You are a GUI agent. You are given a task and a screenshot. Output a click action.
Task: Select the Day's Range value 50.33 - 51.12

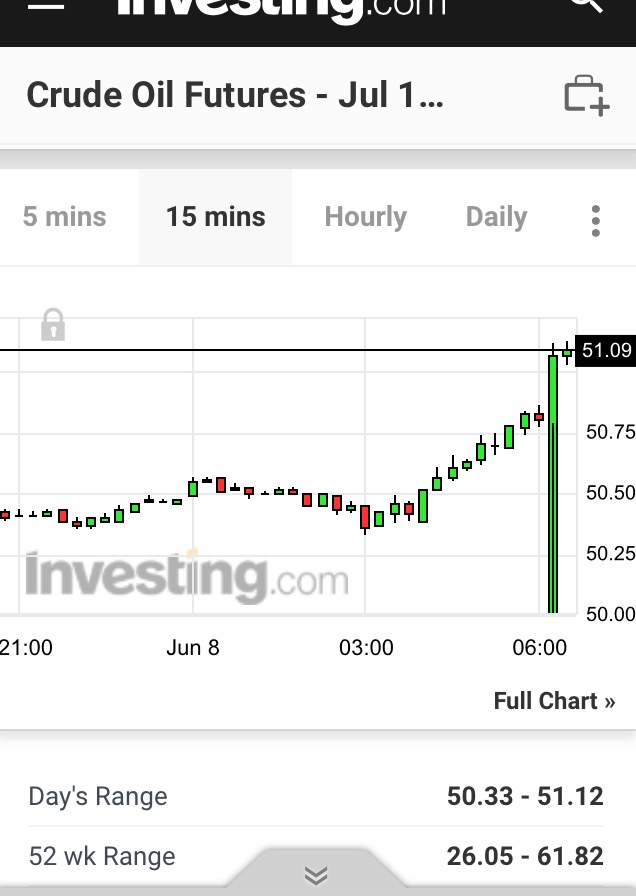pos(525,796)
